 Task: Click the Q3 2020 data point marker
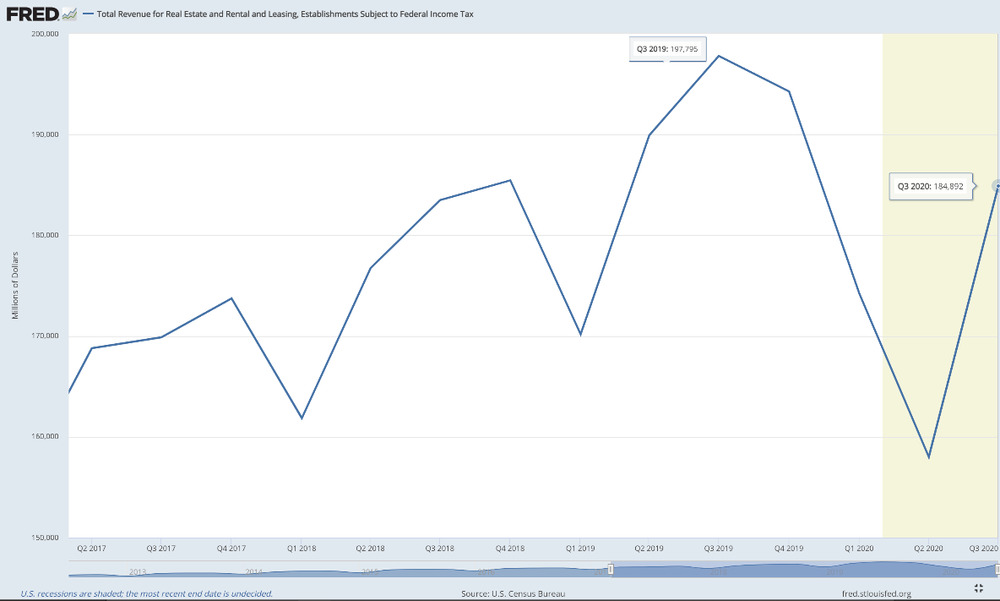click(997, 186)
